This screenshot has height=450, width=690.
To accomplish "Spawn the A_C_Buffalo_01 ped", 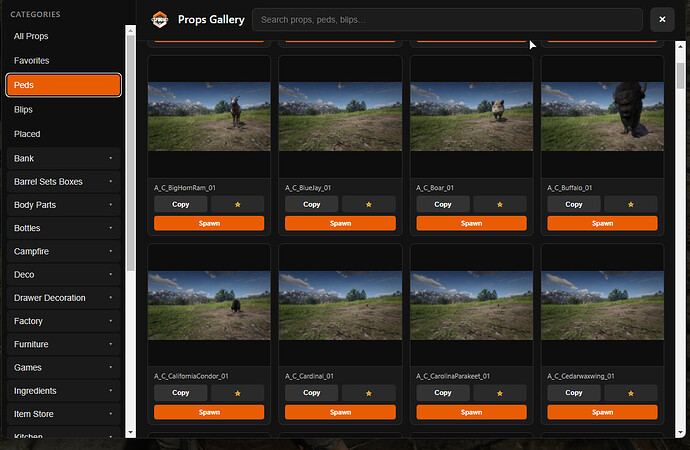I will [602, 223].
